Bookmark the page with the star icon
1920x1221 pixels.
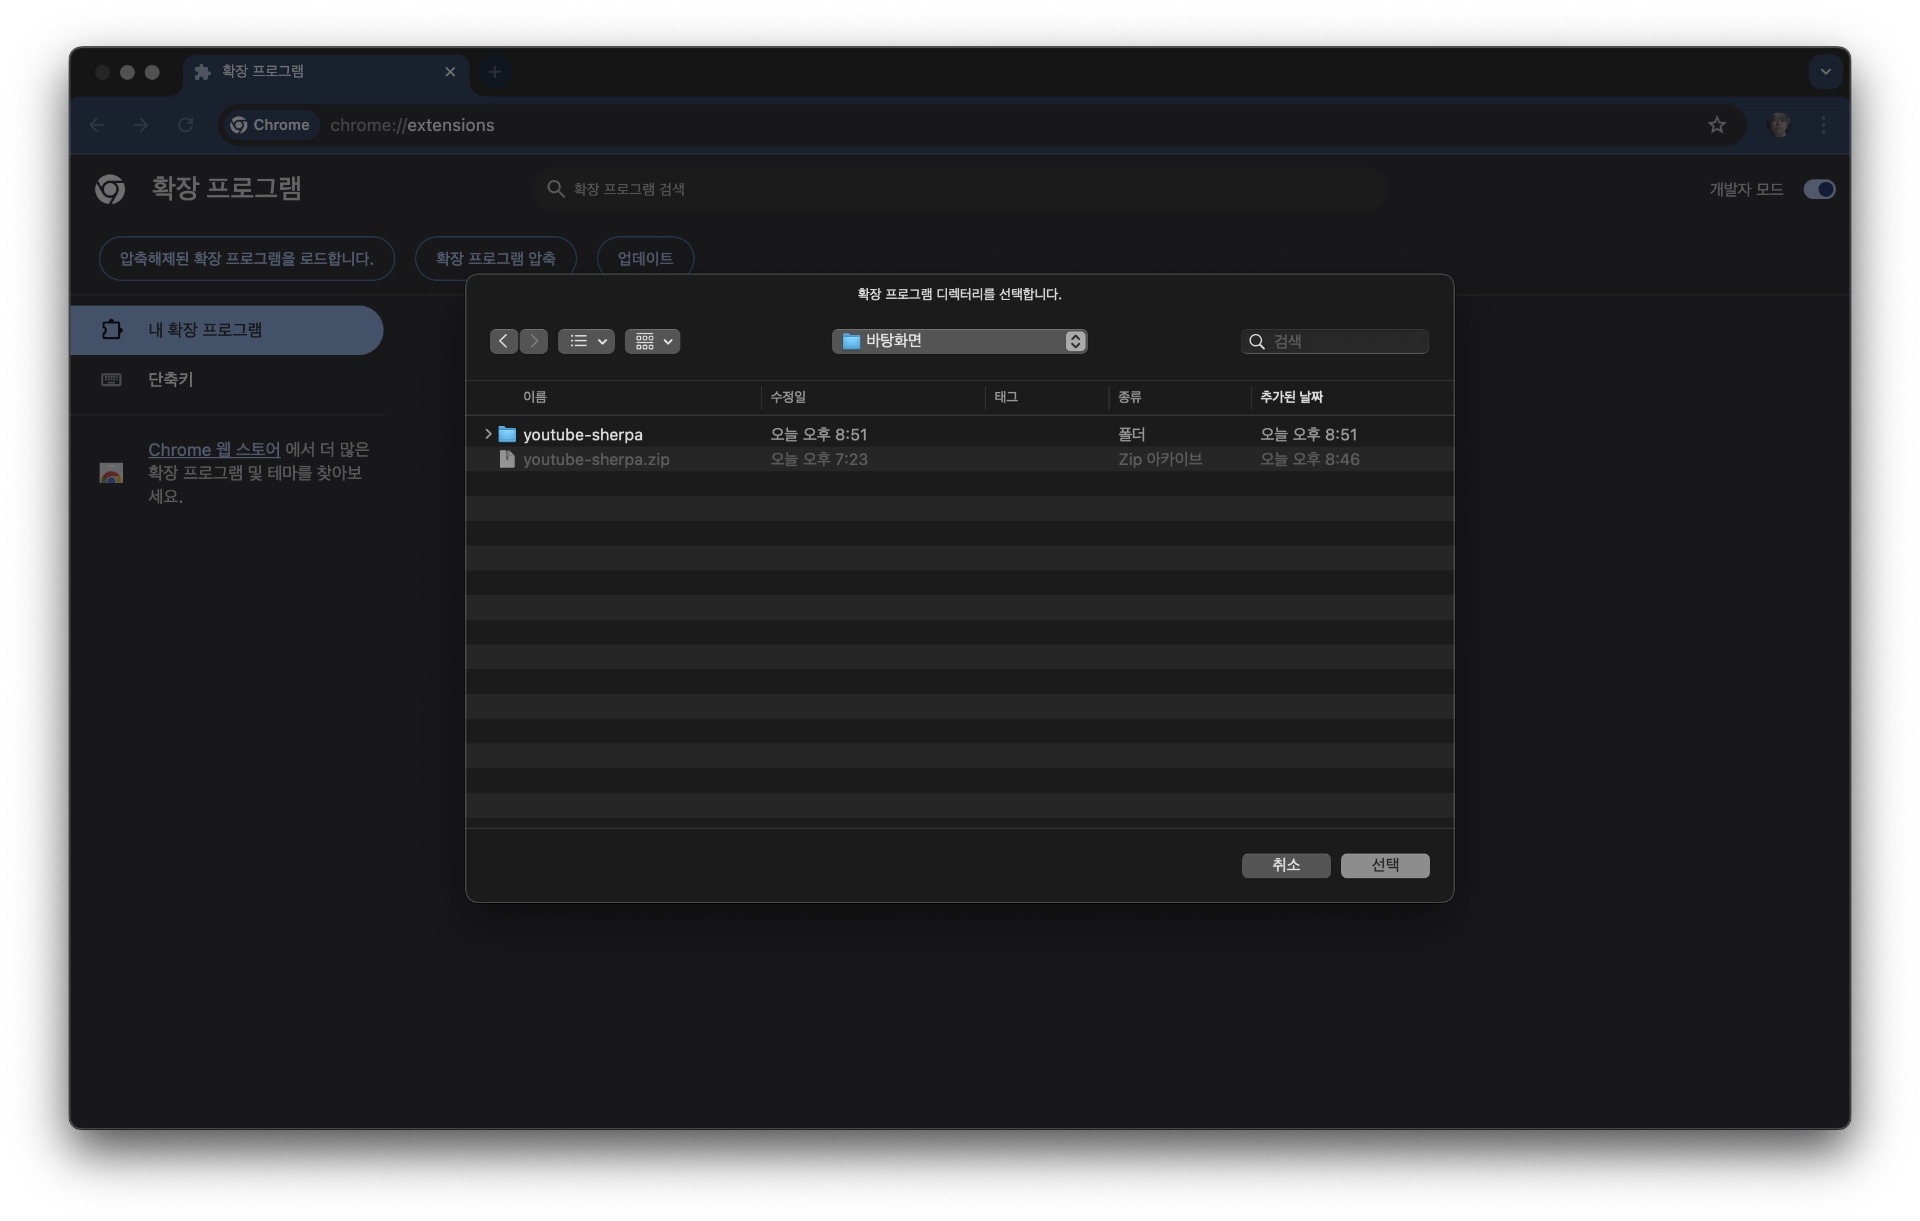click(1718, 124)
